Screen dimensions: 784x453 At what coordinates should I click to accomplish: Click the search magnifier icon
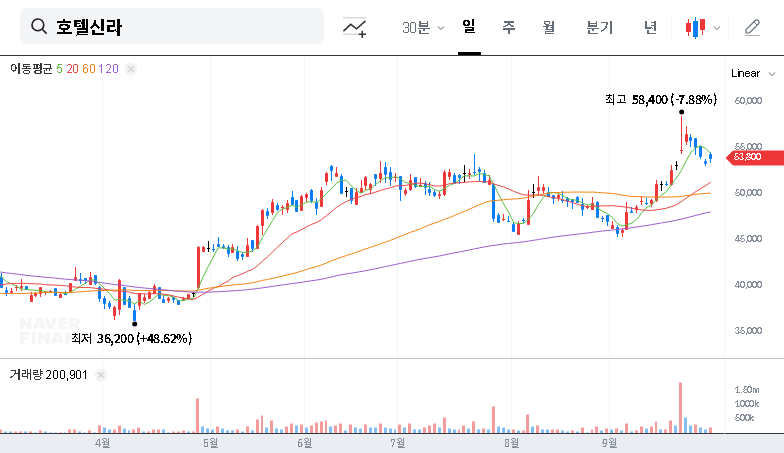point(39,26)
